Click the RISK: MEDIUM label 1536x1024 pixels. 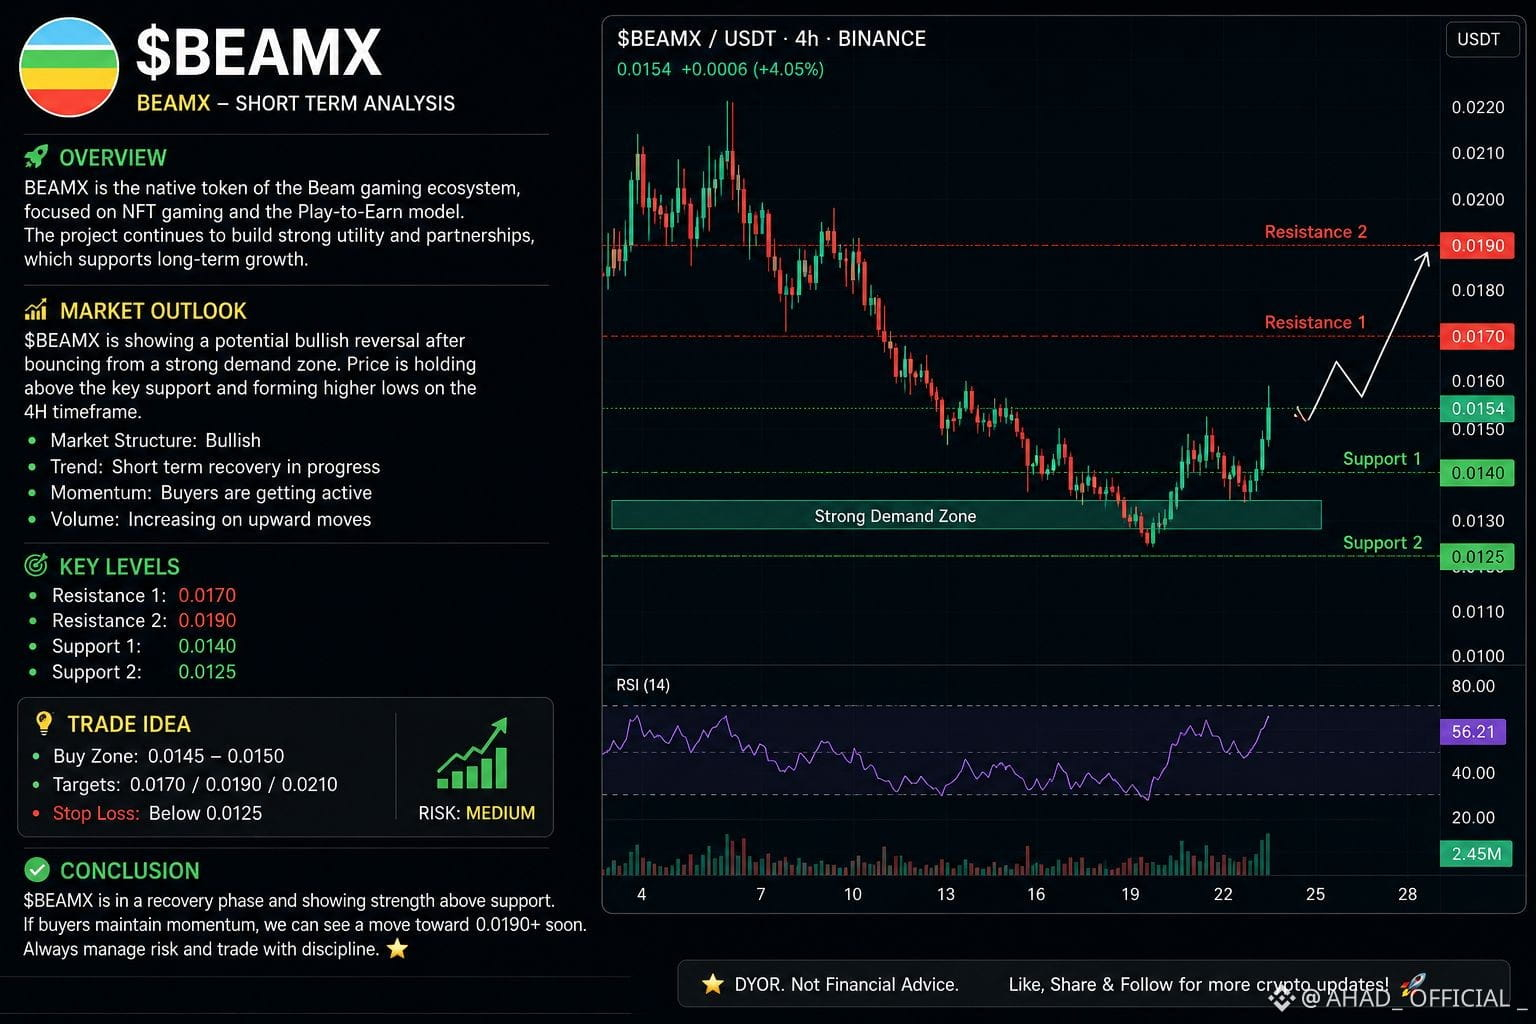tap(476, 813)
